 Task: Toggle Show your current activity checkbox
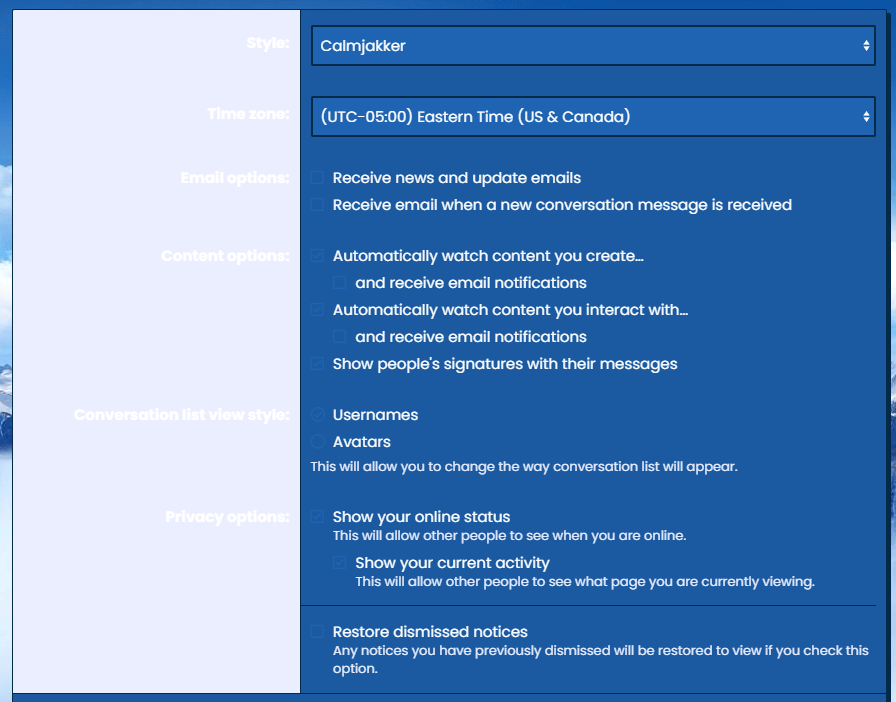pyautogui.click(x=340, y=563)
